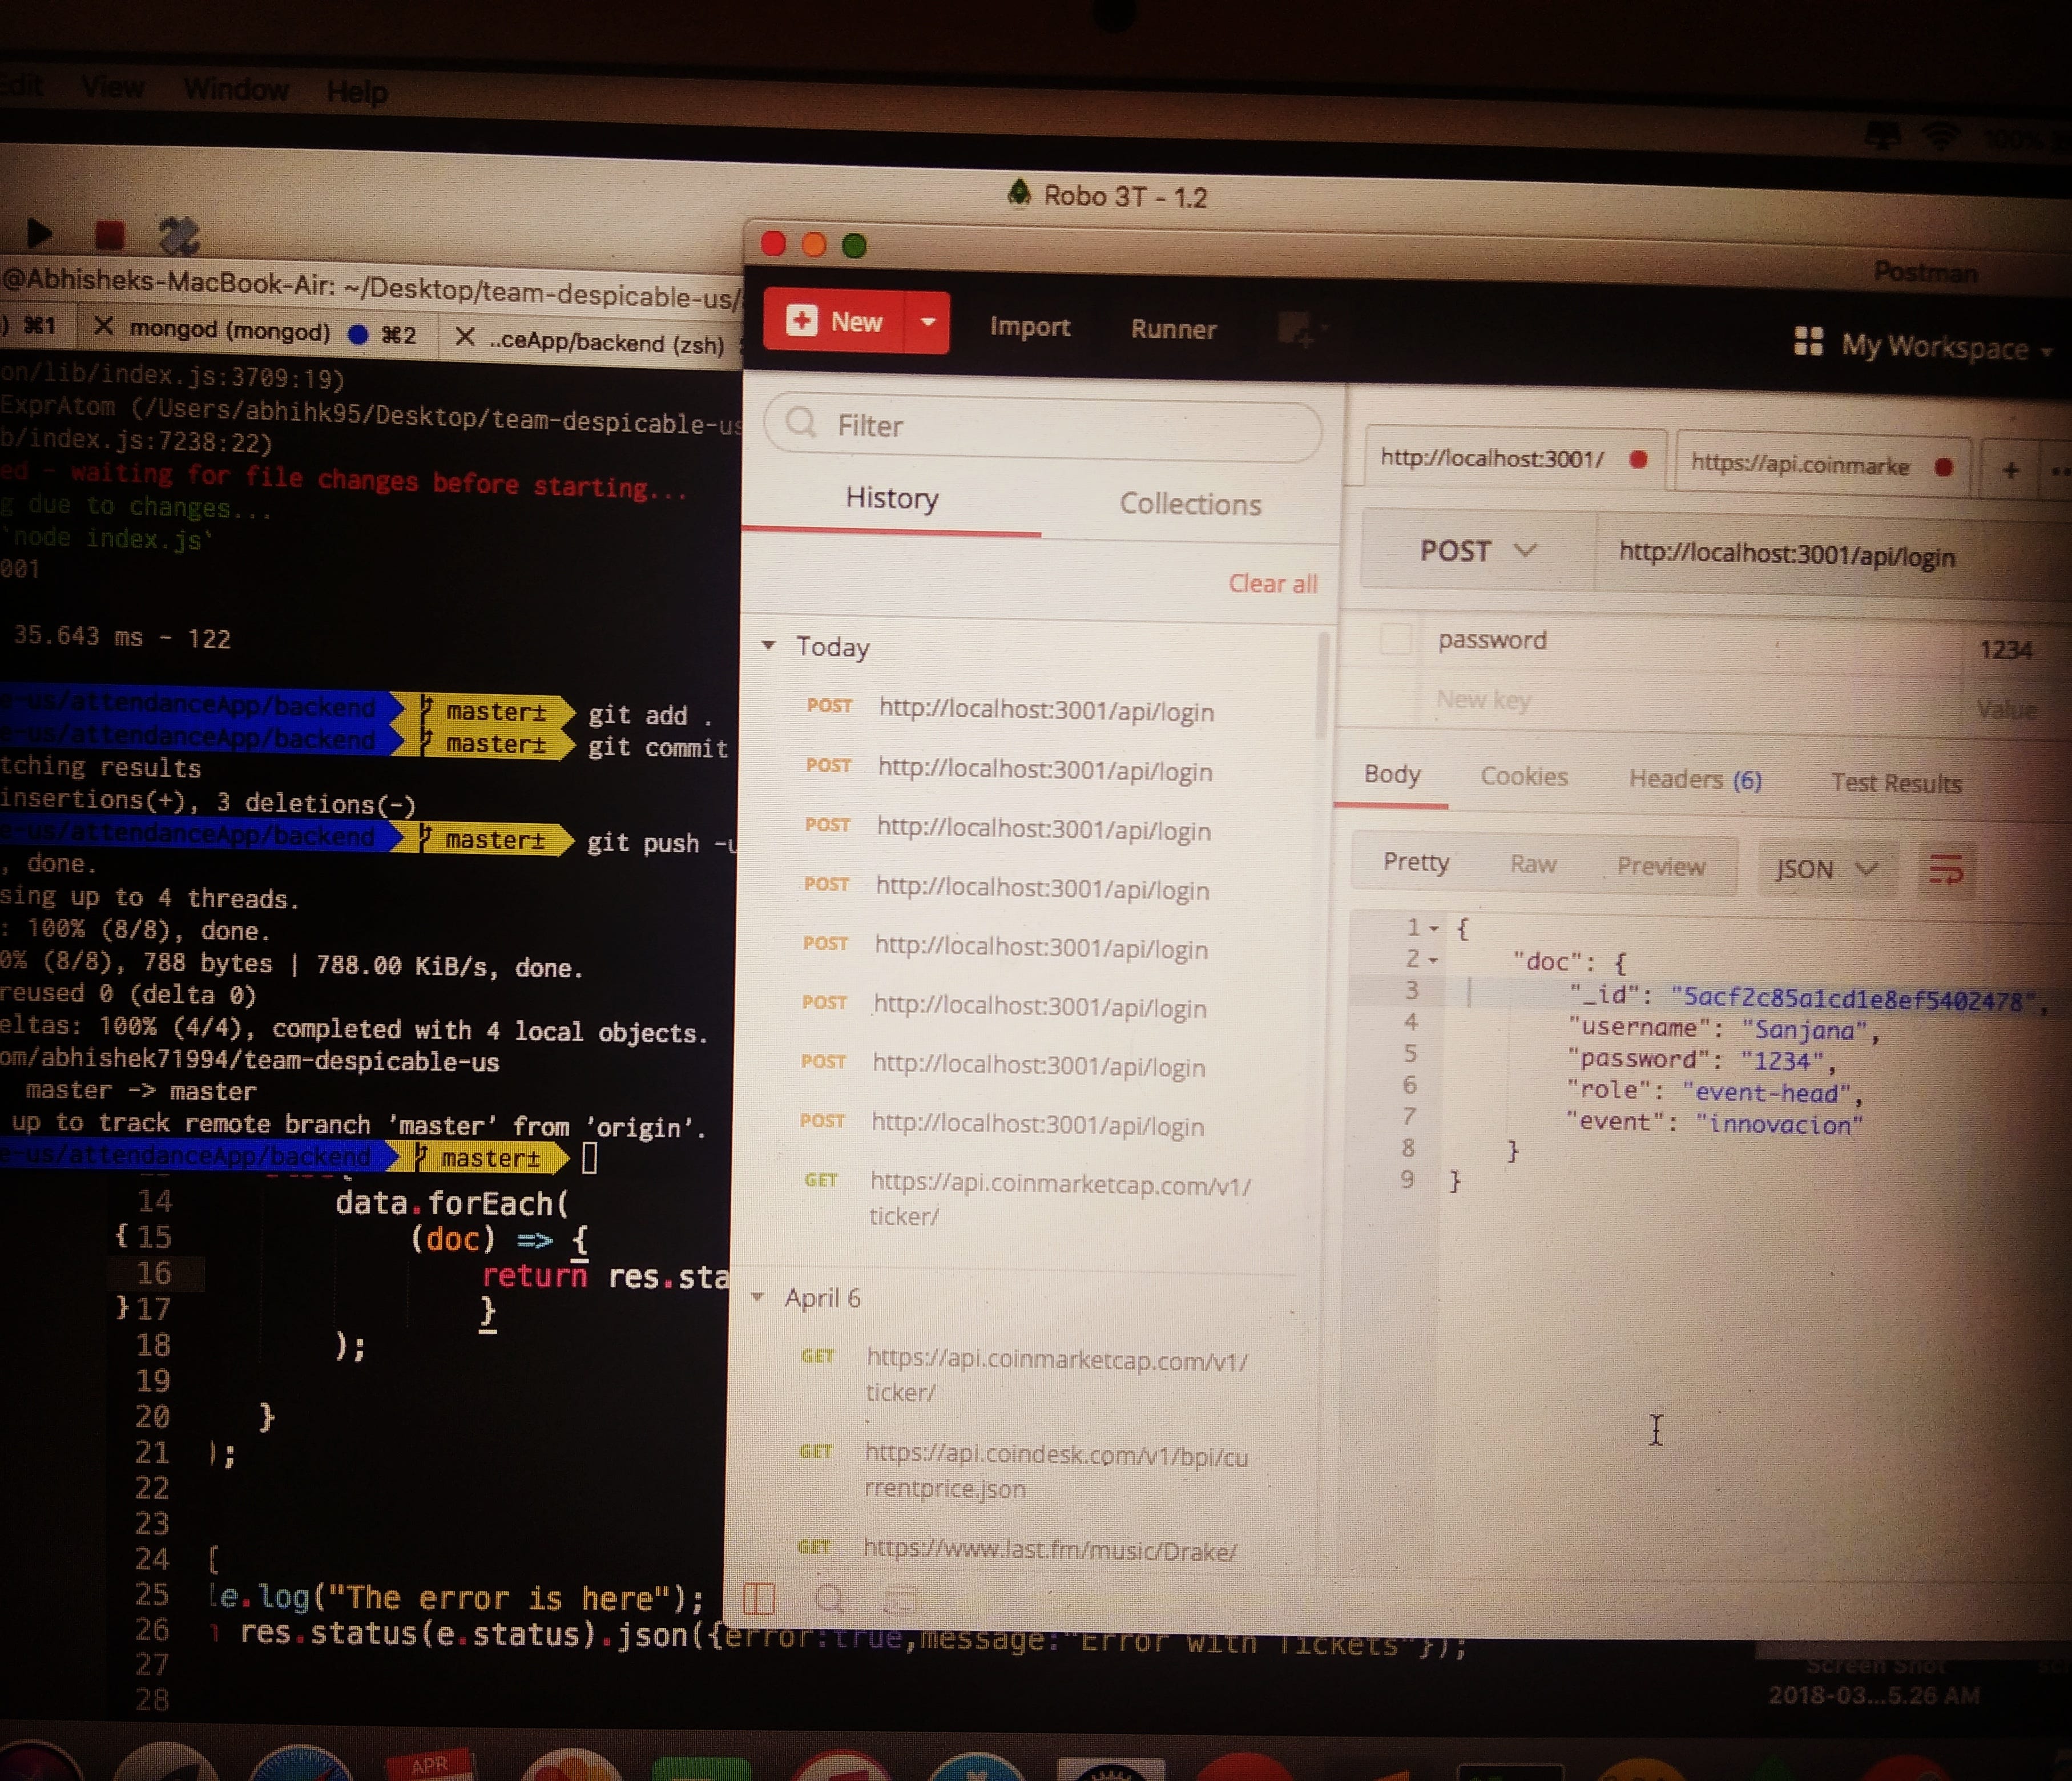Screen dimensions: 2072x1781
Task: Collapse the April 6 history group
Action: tap(758, 1297)
